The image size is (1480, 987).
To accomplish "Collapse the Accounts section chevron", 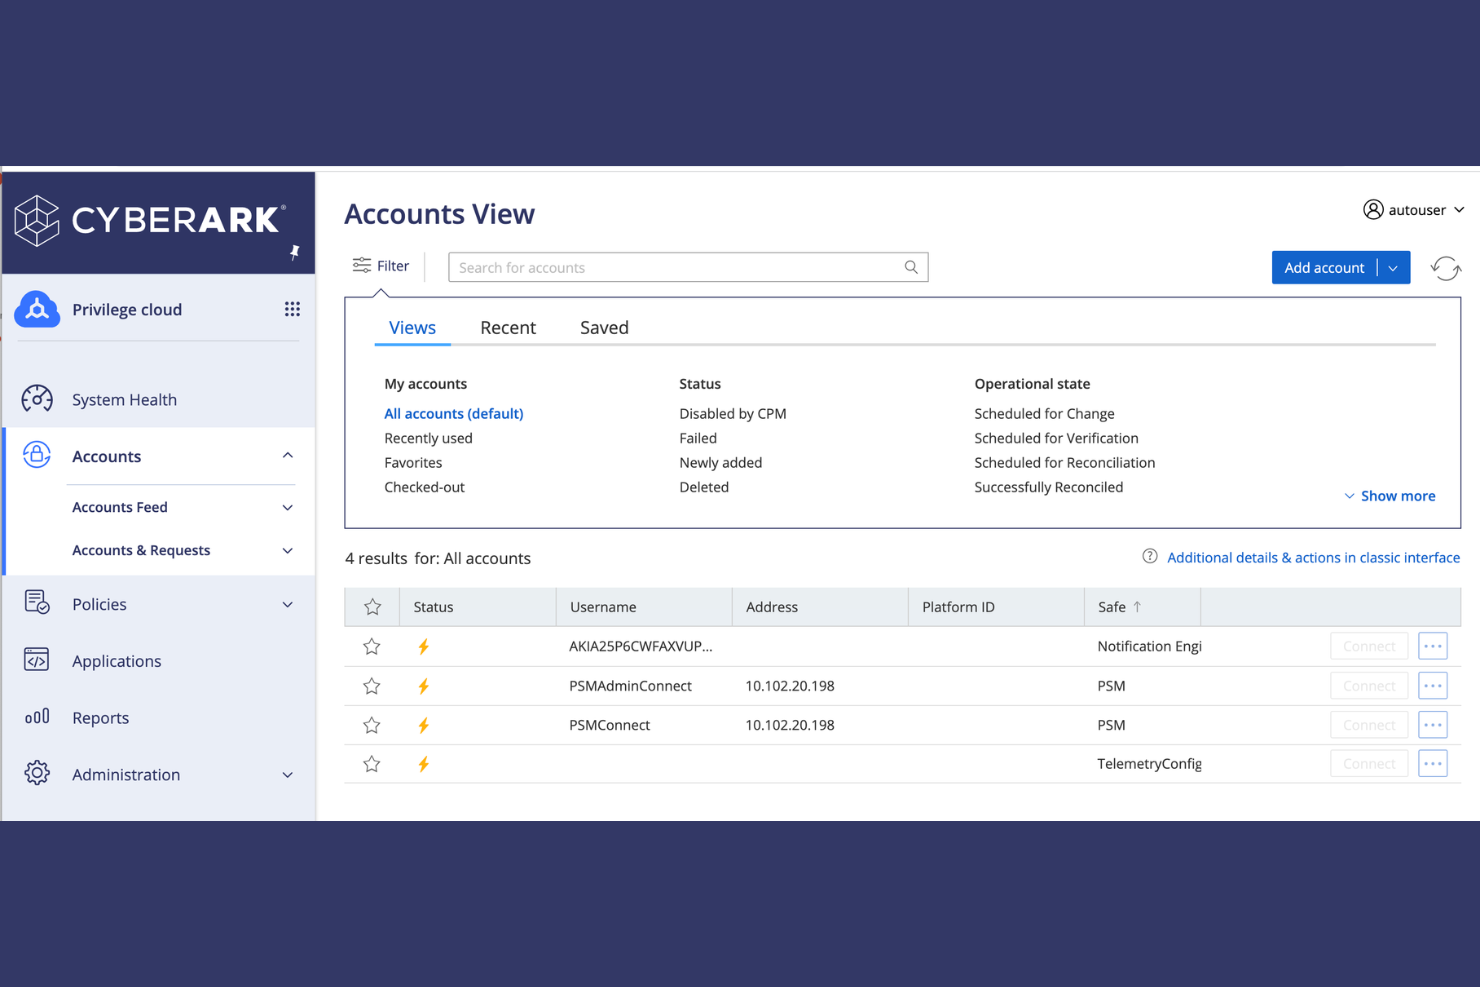I will click(x=288, y=455).
